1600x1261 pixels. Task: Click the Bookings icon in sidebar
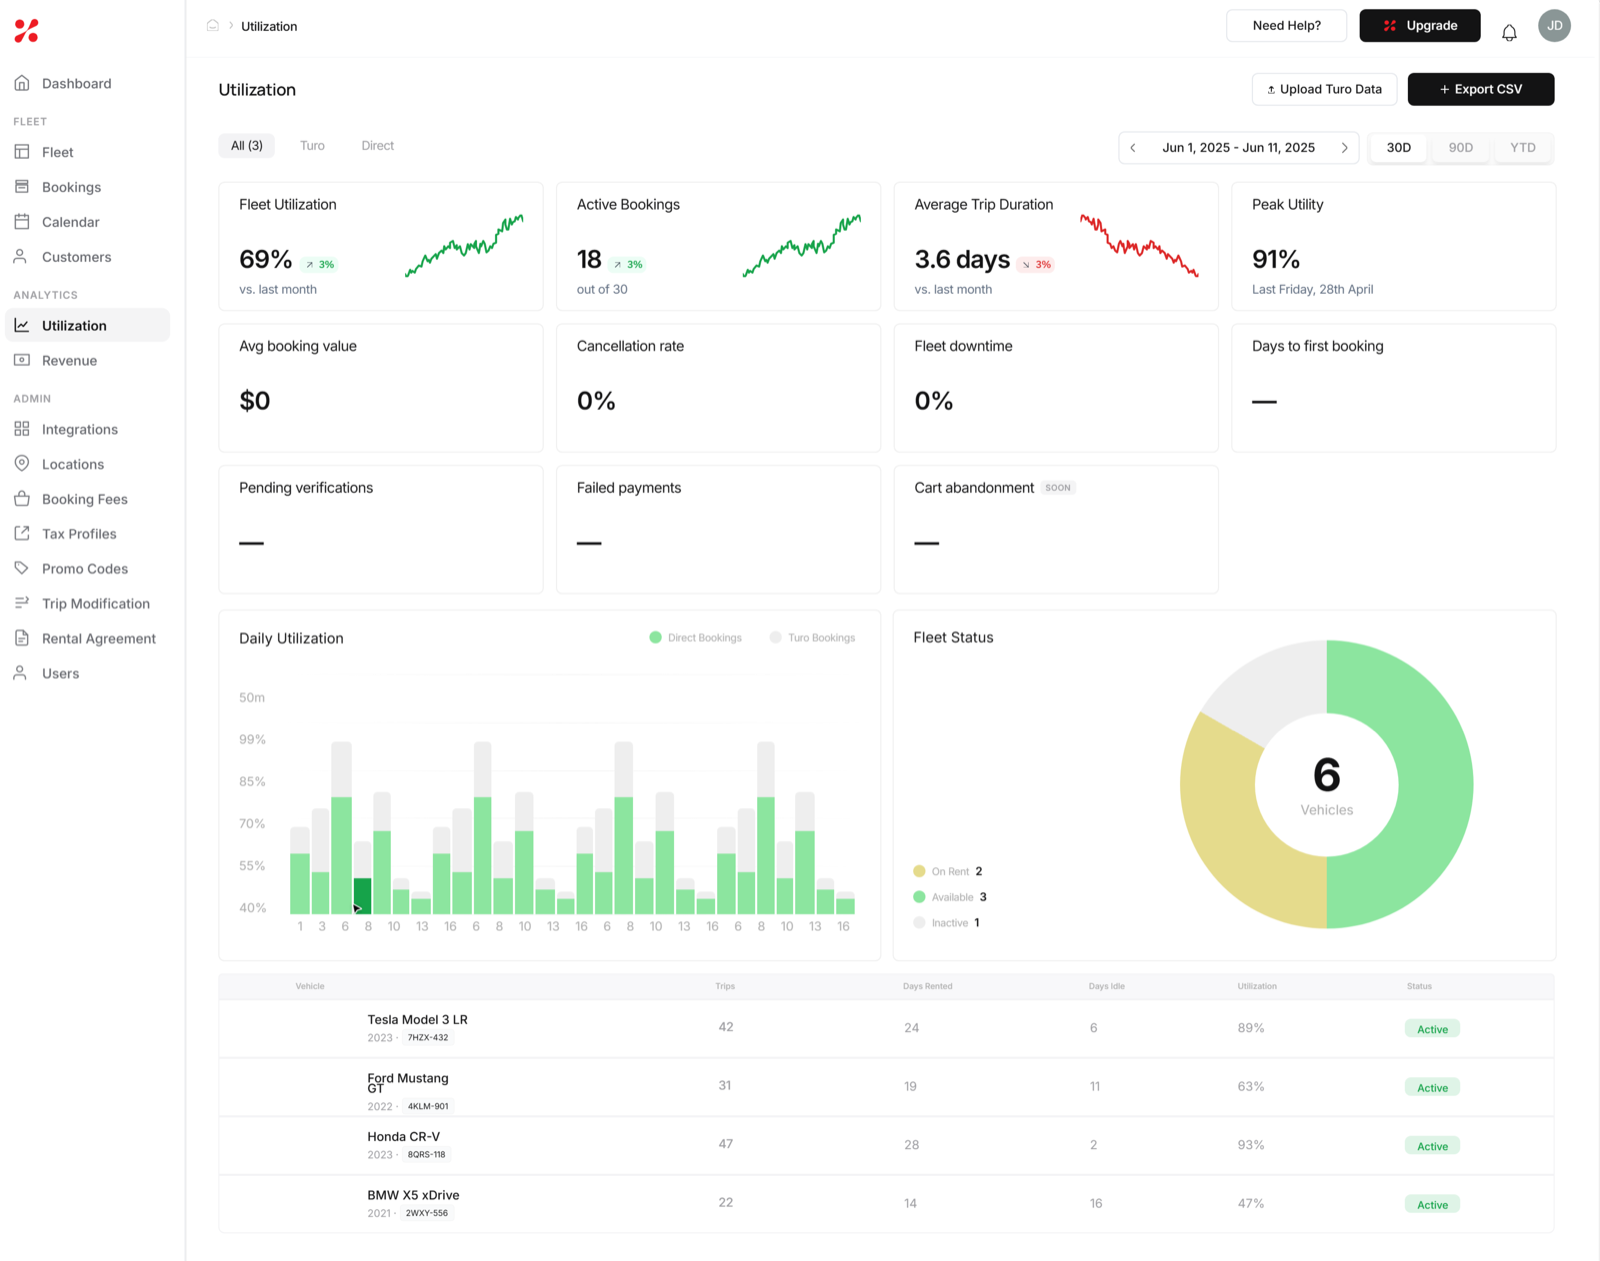tap(22, 187)
